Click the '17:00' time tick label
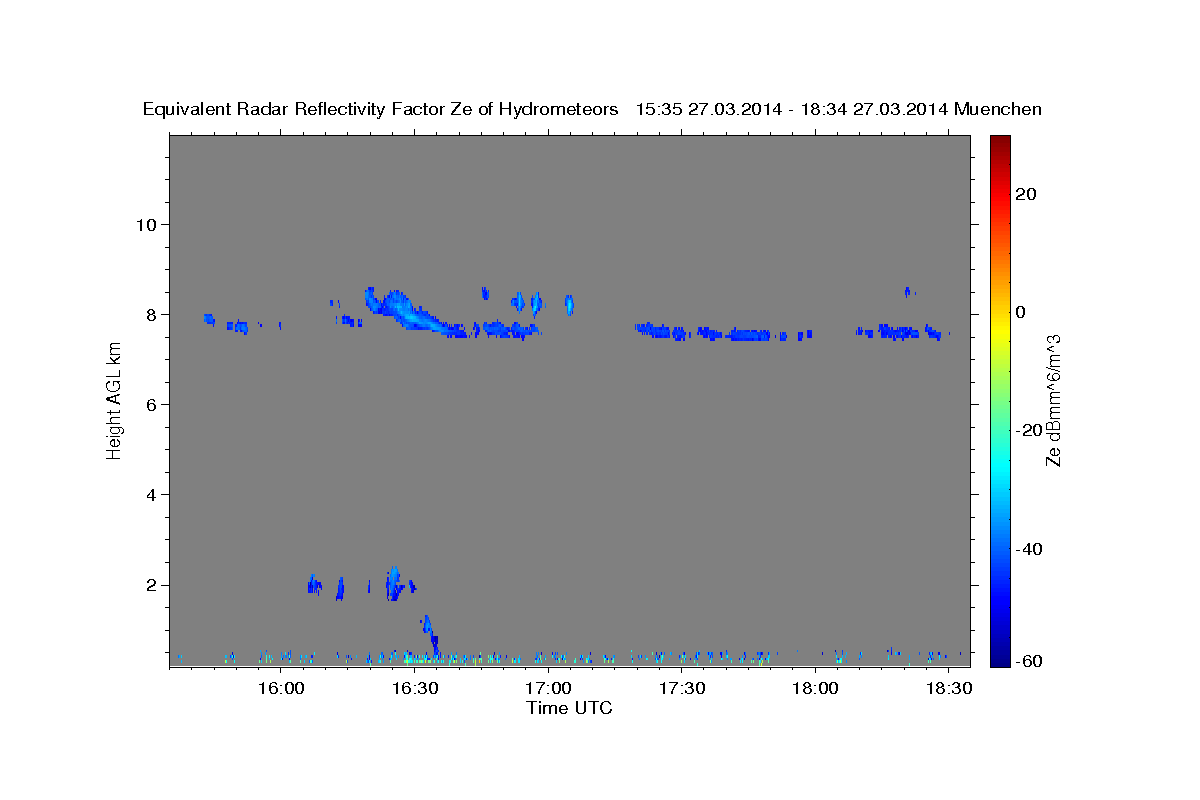1200x800 pixels. tap(548, 689)
